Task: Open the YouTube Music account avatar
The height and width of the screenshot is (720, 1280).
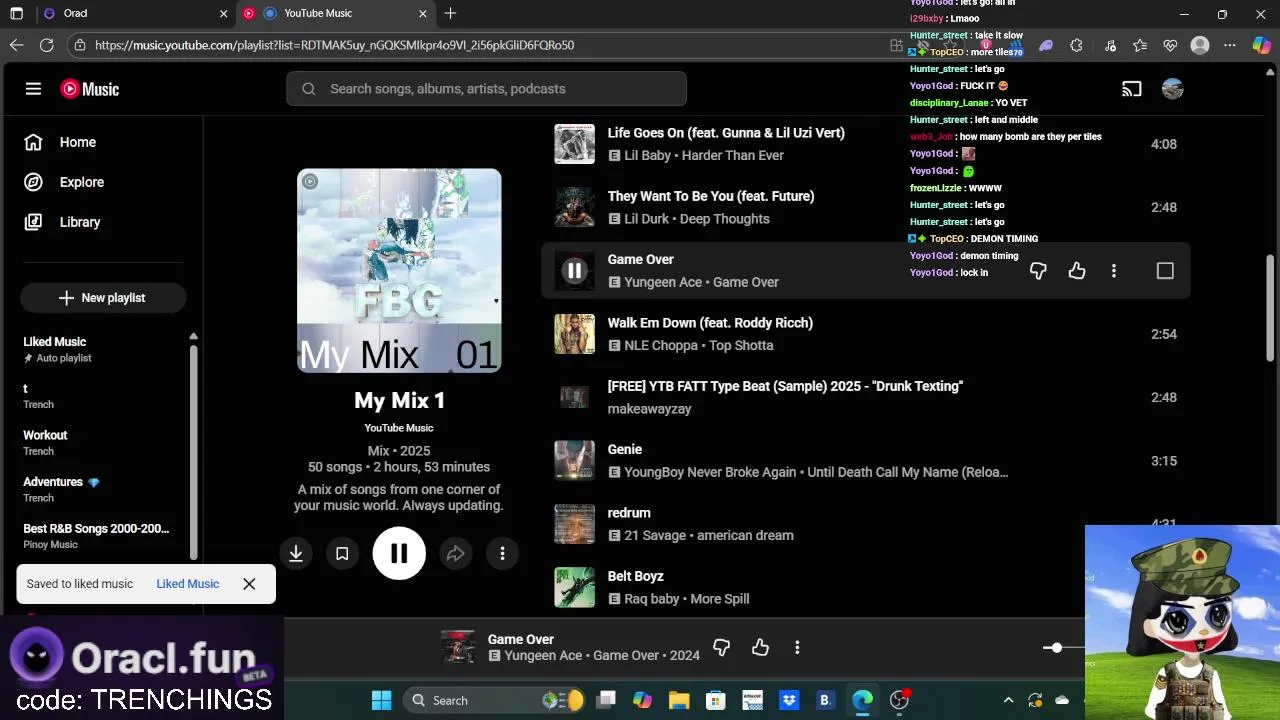Action: pos(1173,89)
